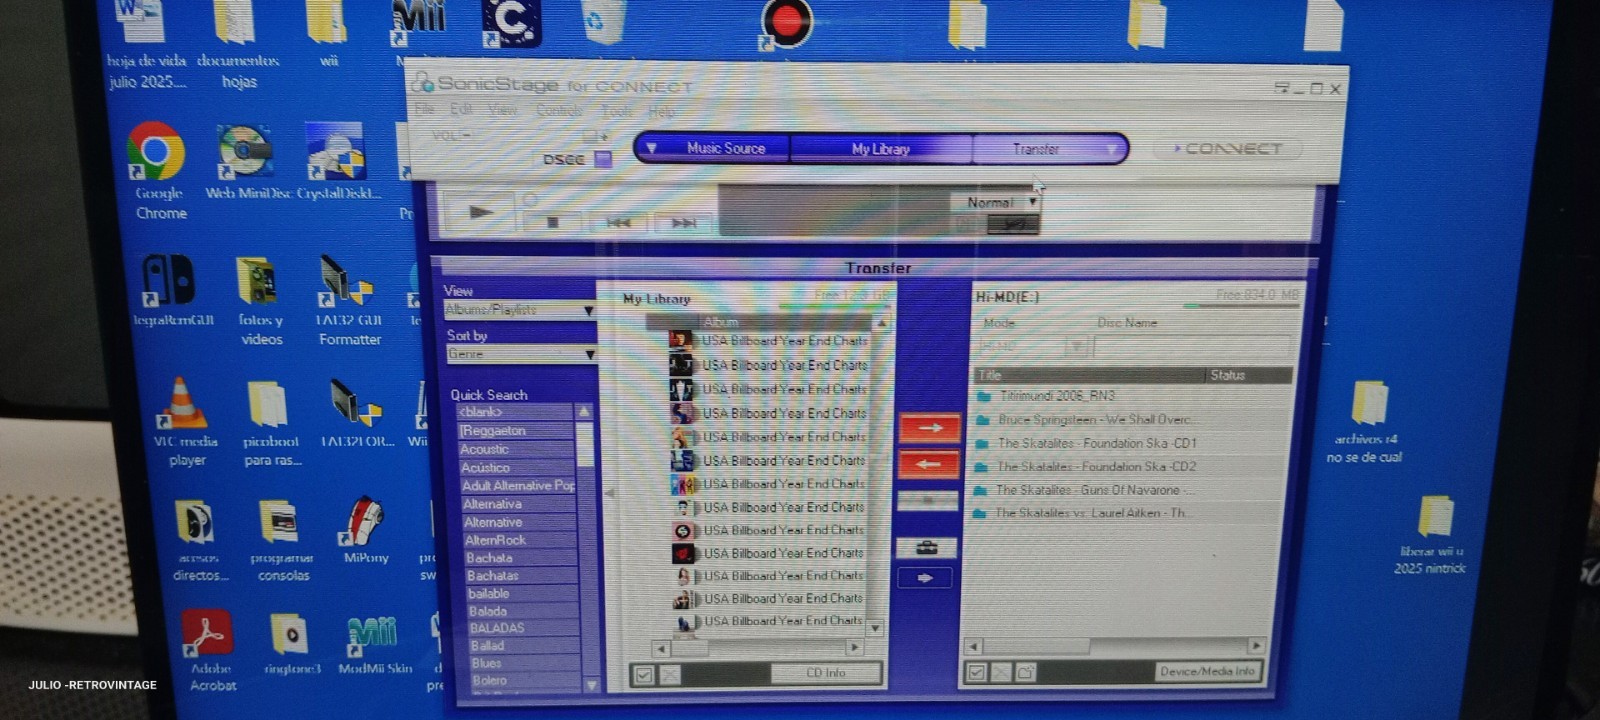Launch the ModMii Skin desktop shortcut

[x=374, y=645]
